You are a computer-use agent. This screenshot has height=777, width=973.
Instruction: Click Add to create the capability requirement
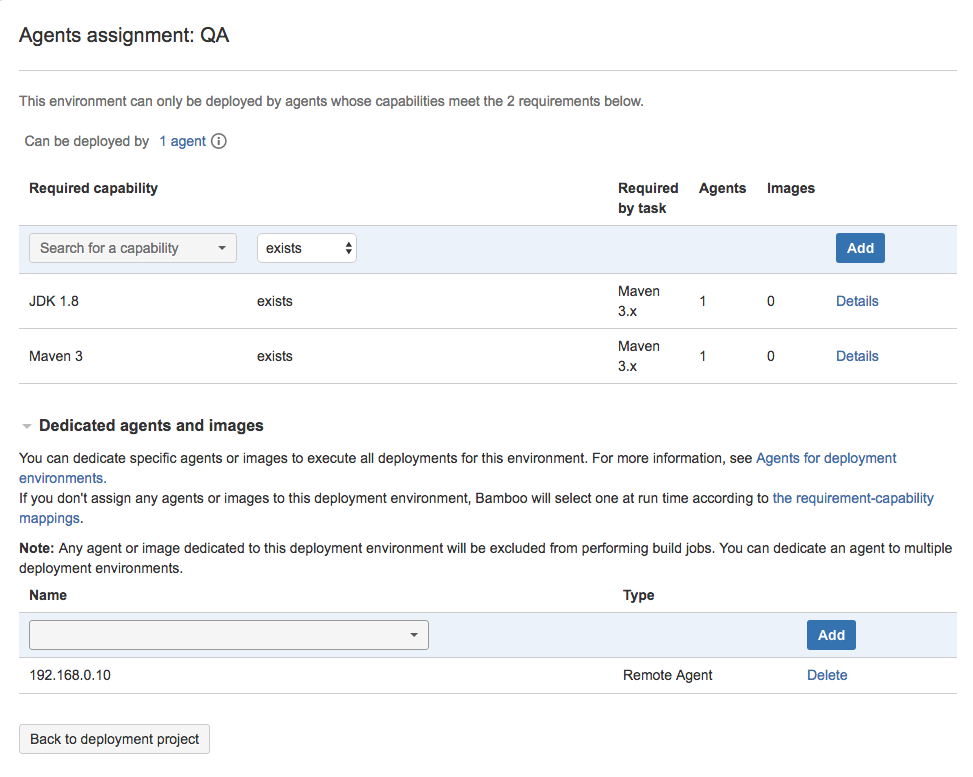click(859, 247)
